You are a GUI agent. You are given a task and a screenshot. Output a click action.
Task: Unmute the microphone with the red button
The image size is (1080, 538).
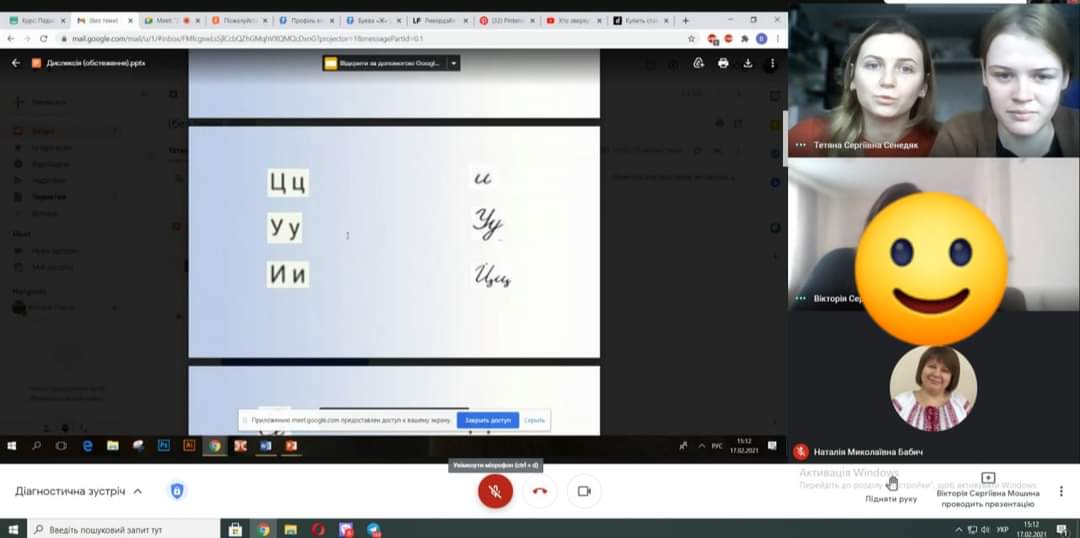click(494, 491)
